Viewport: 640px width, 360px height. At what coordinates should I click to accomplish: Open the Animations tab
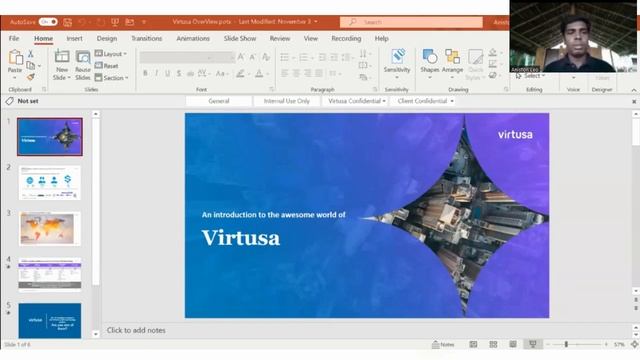(193, 38)
